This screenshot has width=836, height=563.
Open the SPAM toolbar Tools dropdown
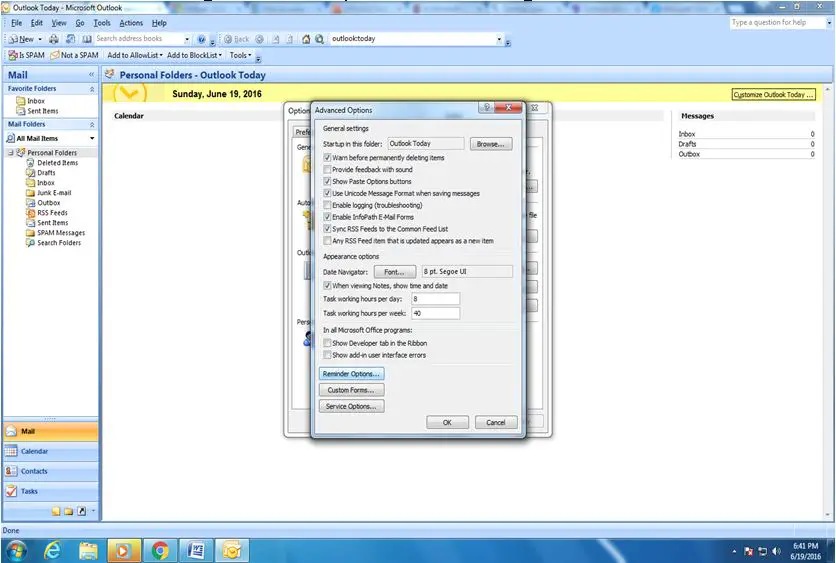(x=240, y=55)
